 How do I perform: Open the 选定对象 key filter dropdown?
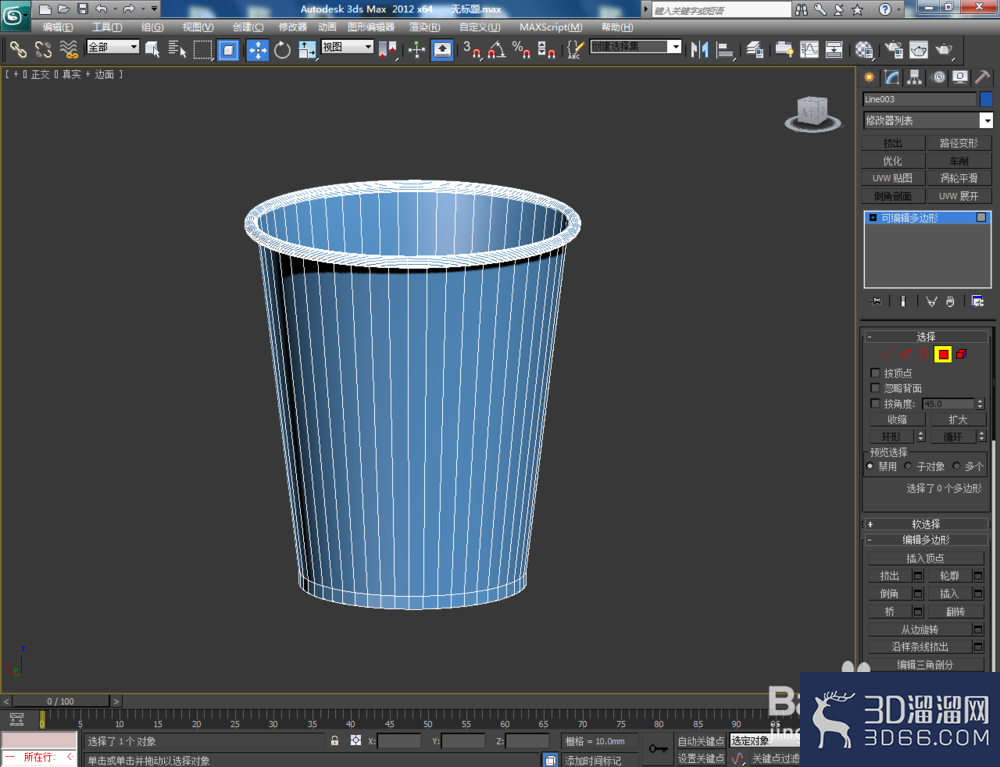pos(764,740)
